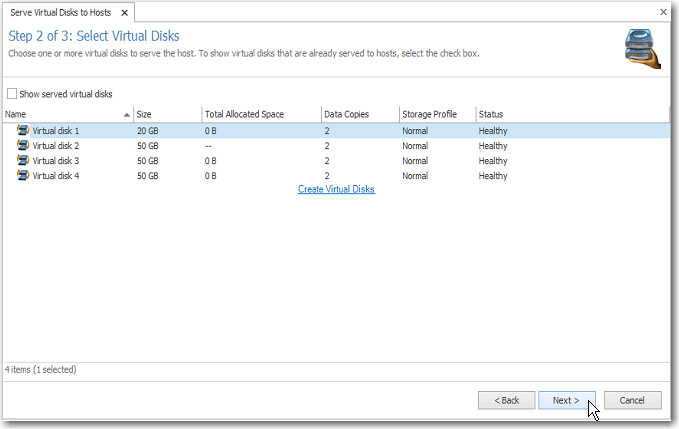The height and width of the screenshot is (429, 679).
Task: Sort list by Name column header
Action: click(x=60, y=115)
